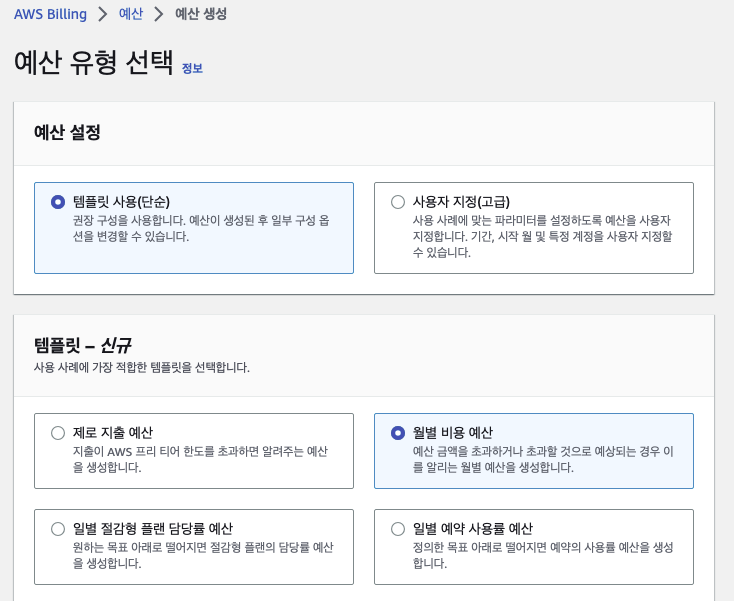Click the 예산 생성 breadcrumb text

[x=201, y=14]
